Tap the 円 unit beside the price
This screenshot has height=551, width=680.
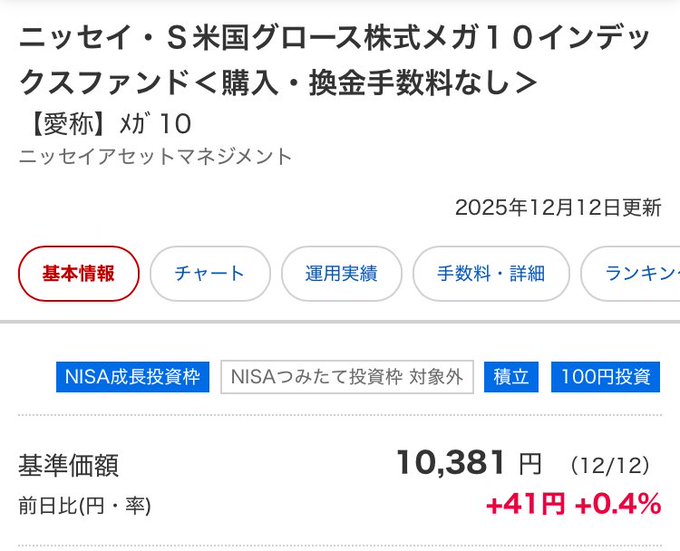(x=530, y=465)
